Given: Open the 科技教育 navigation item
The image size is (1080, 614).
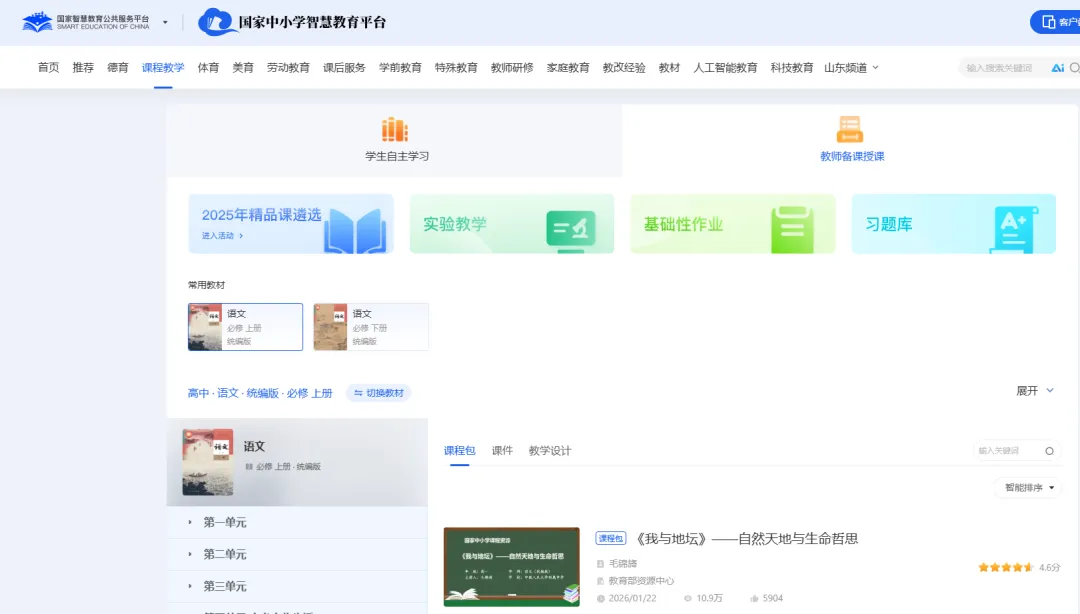Looking at the screenshot, I should click(x=791, y=68).
